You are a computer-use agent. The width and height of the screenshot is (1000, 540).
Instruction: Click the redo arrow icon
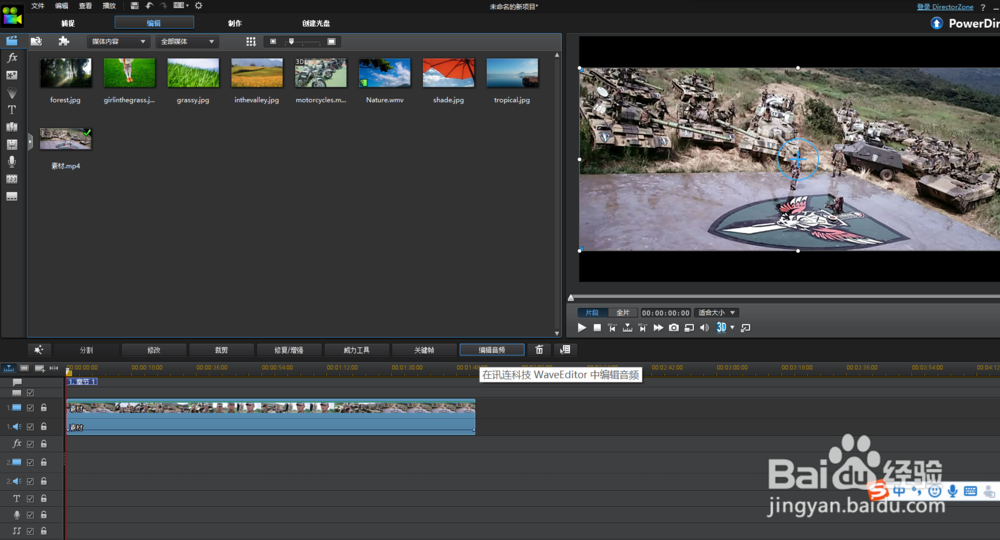pyautogui.click(x=164, y=6)
